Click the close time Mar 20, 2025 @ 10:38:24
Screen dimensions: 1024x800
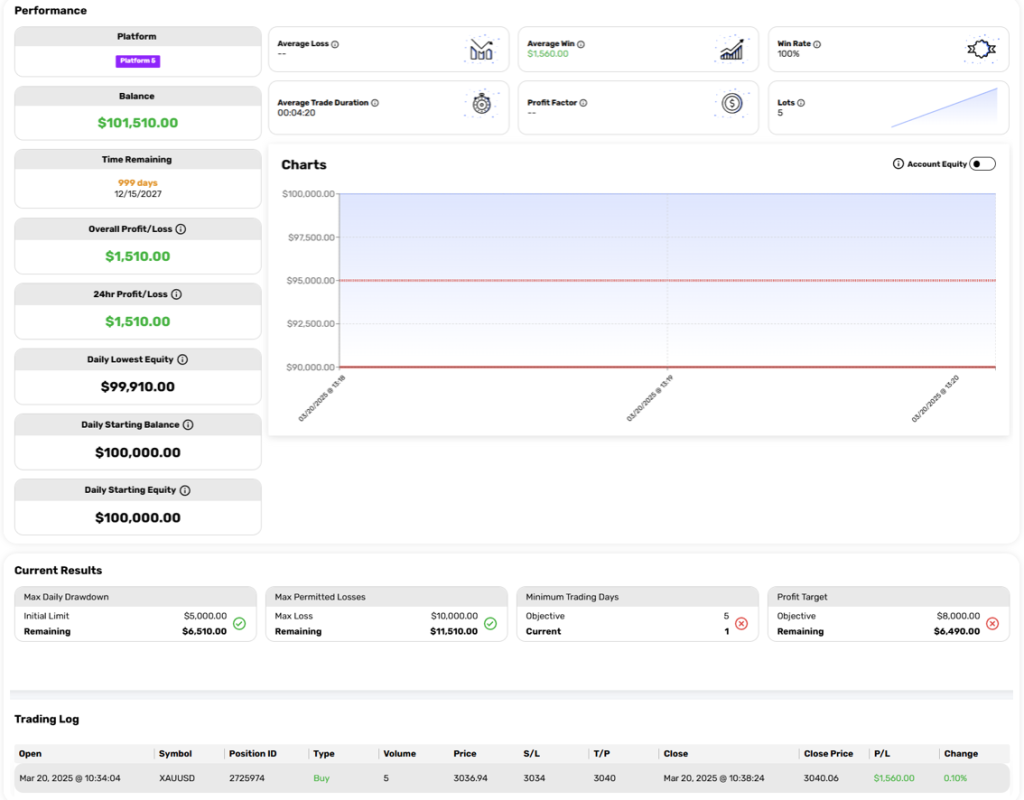[x=714, y=778]
